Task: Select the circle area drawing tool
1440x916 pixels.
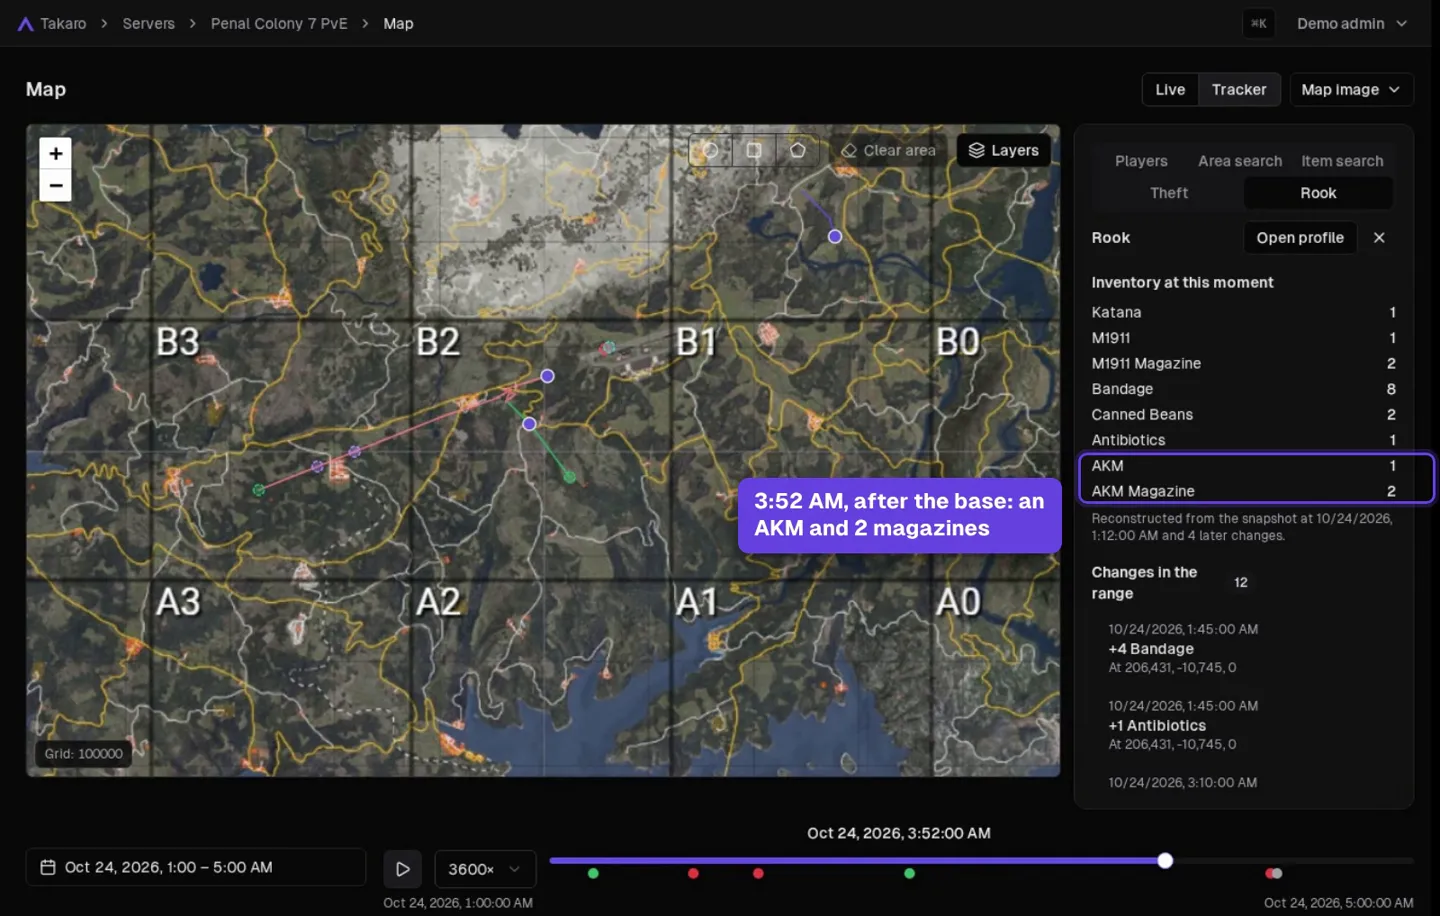Action: pyautogui.click(x=710, y=150)
